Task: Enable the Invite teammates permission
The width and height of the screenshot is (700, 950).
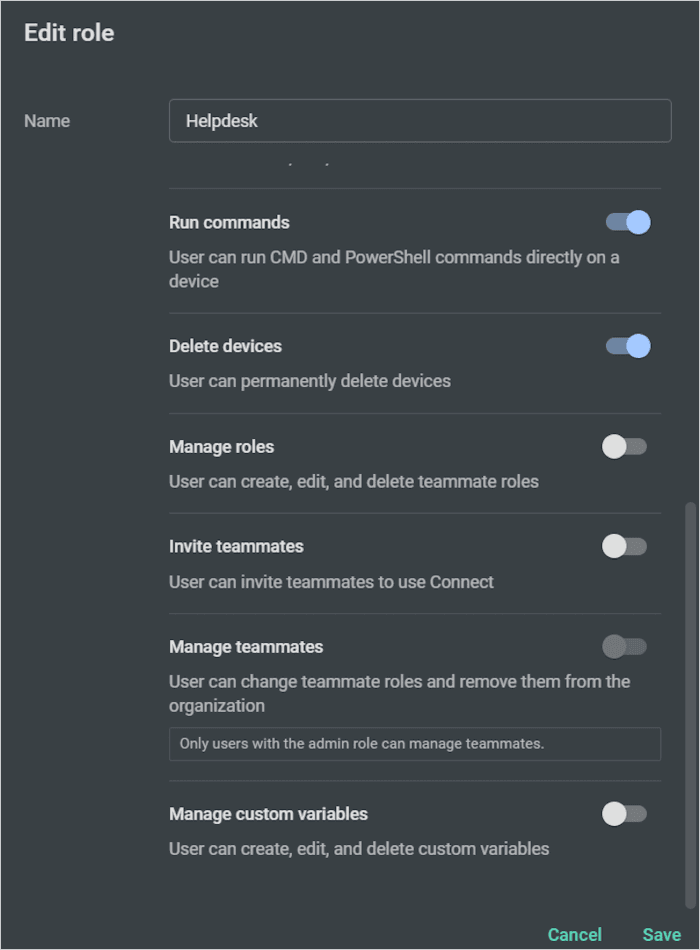Action: (x=624, y=546)
